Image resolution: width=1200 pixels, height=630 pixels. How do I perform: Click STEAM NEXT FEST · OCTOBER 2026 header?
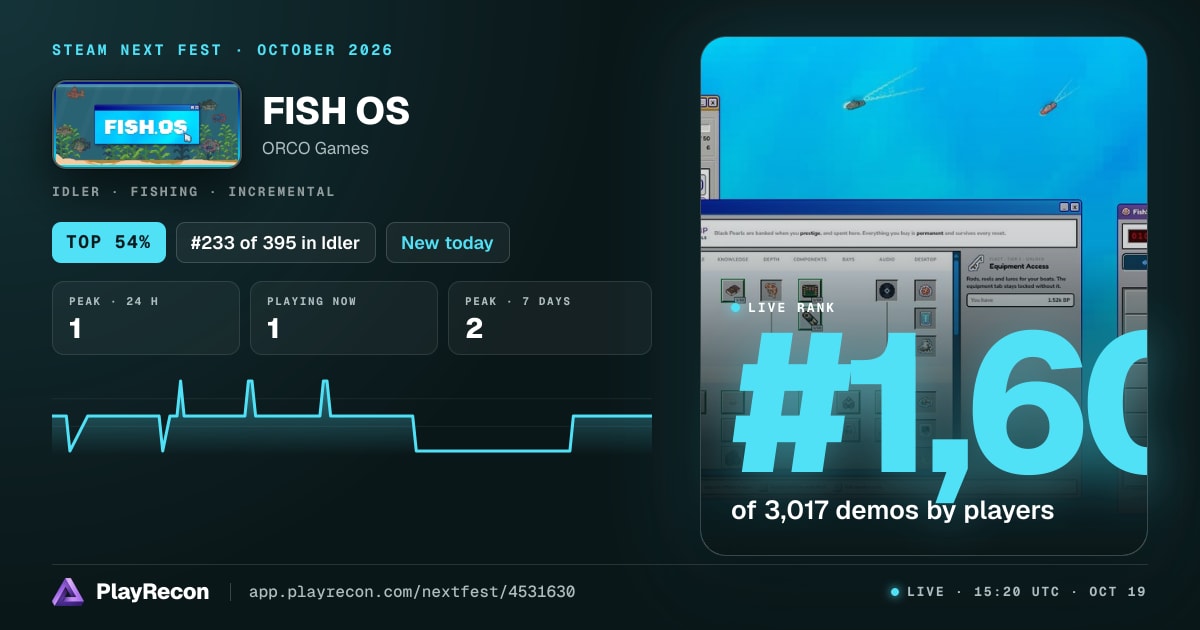click(222, 50)
